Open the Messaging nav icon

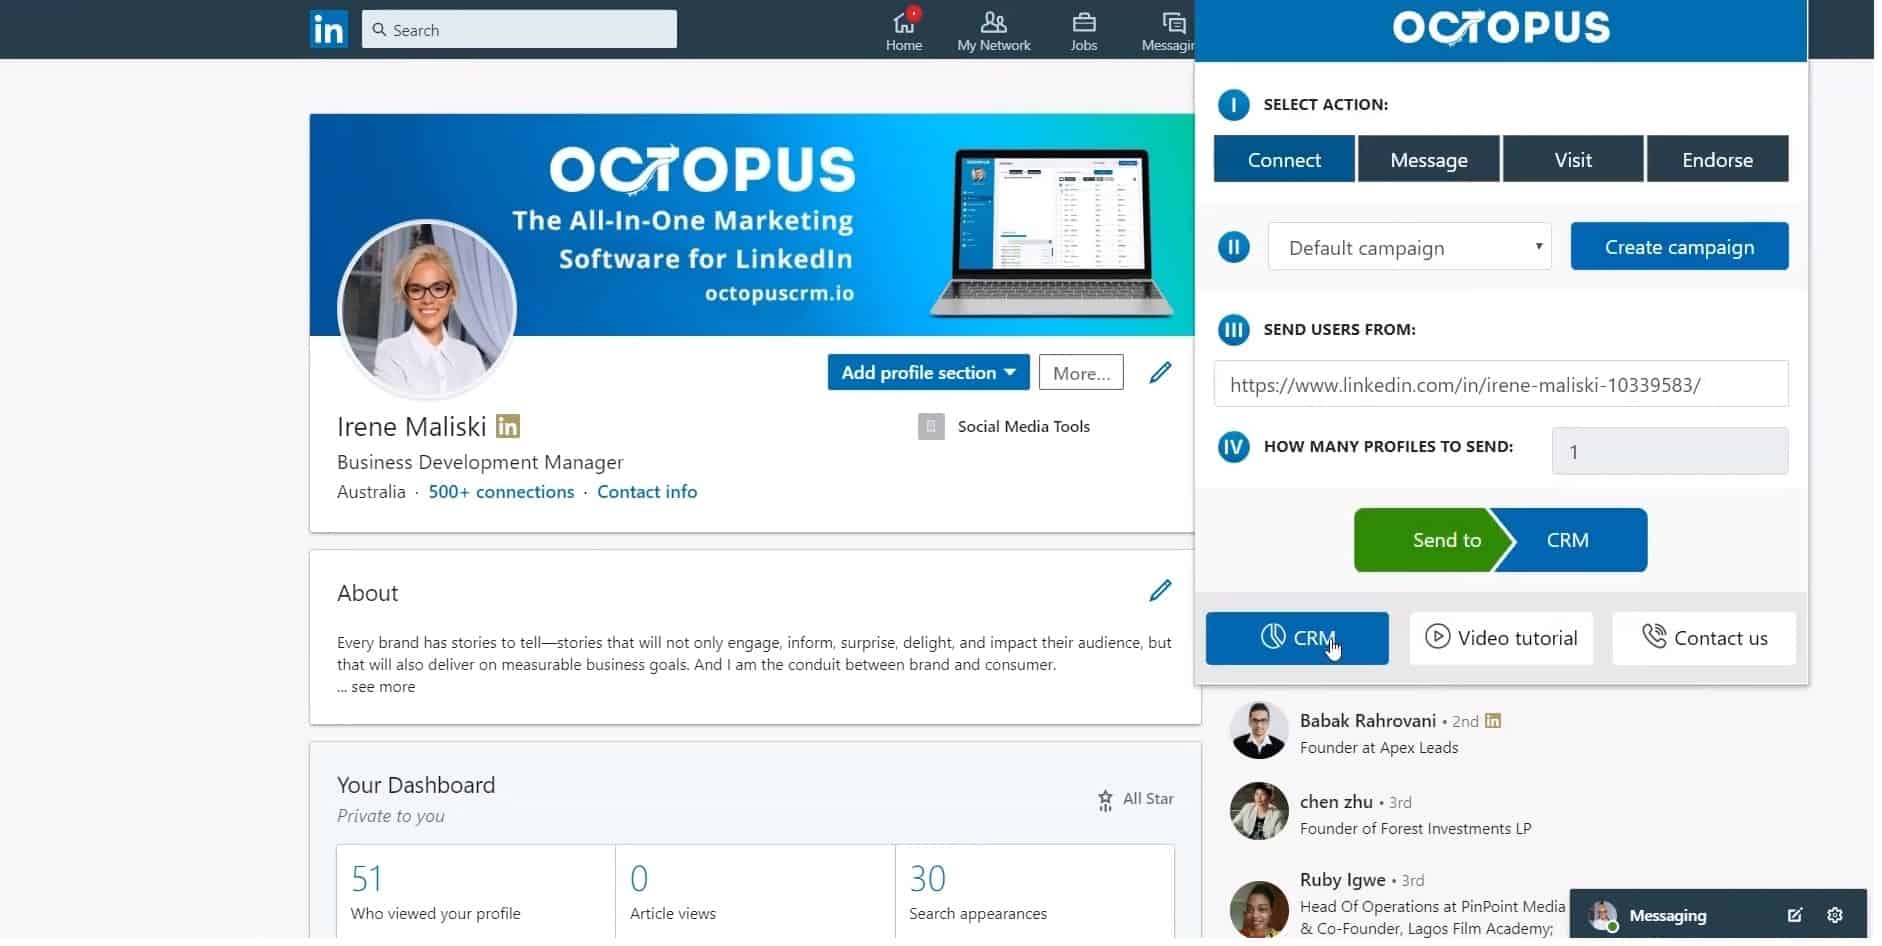tap(1168, 30)
